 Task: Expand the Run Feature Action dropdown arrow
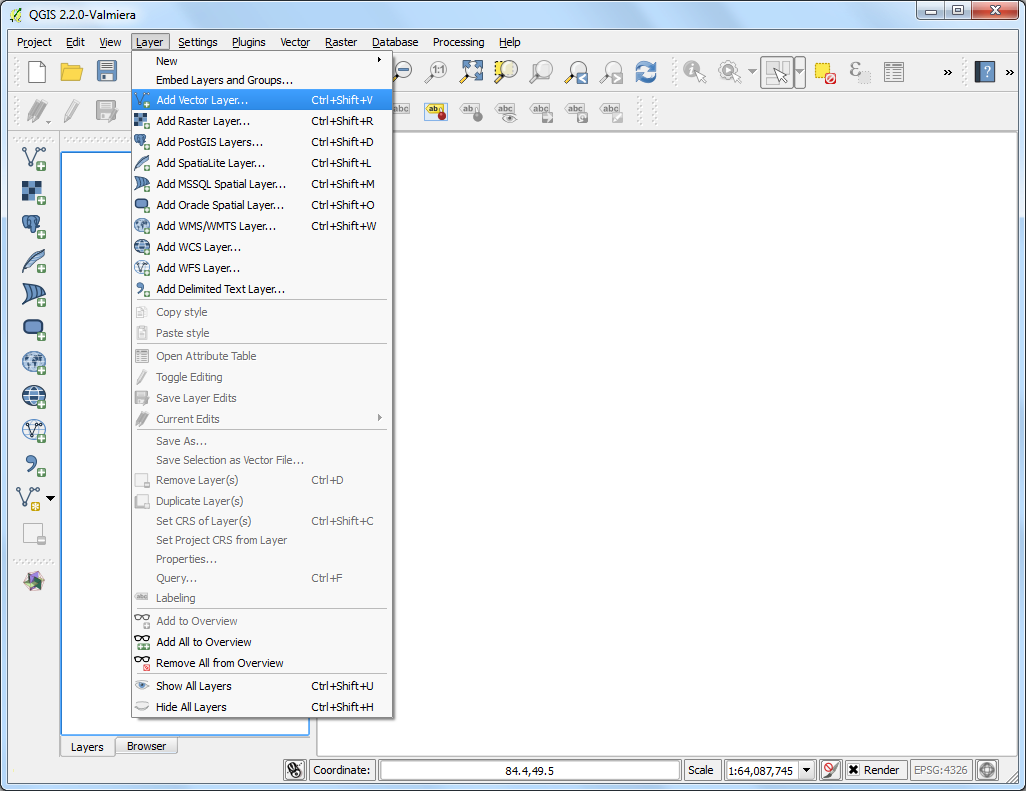752,71
